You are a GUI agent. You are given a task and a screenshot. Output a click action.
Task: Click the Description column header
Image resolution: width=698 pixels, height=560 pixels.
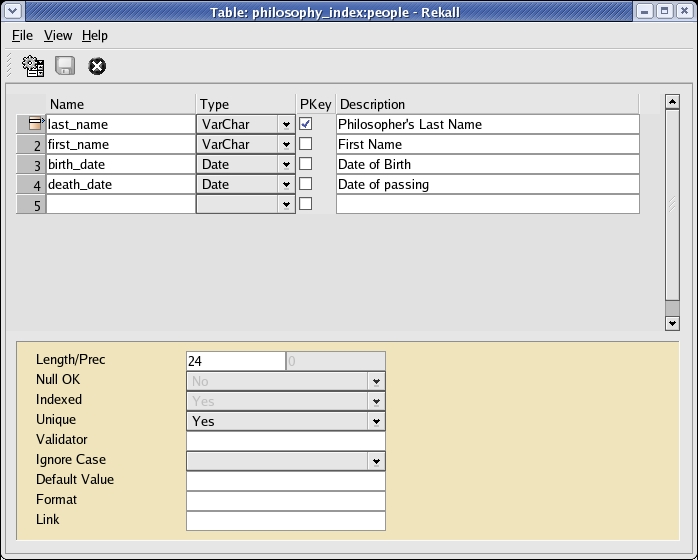pos(486,104)
